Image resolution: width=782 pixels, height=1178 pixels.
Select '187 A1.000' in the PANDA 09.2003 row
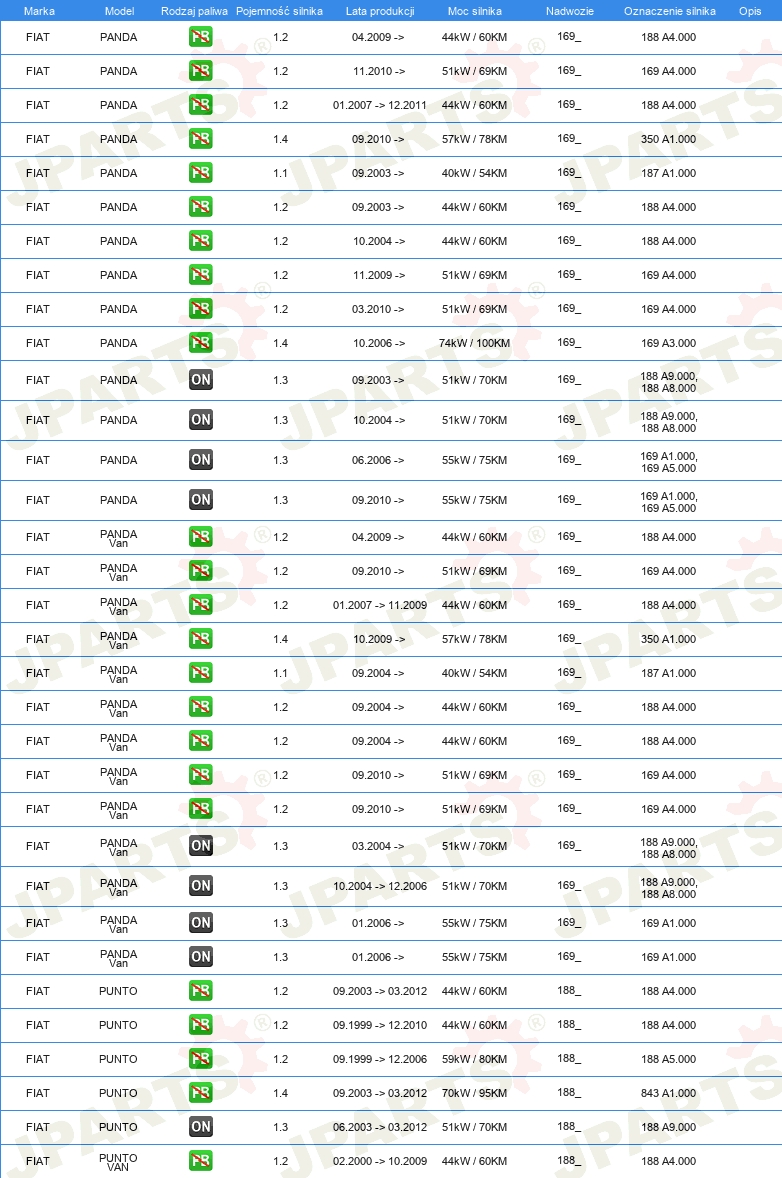(669, 174)
